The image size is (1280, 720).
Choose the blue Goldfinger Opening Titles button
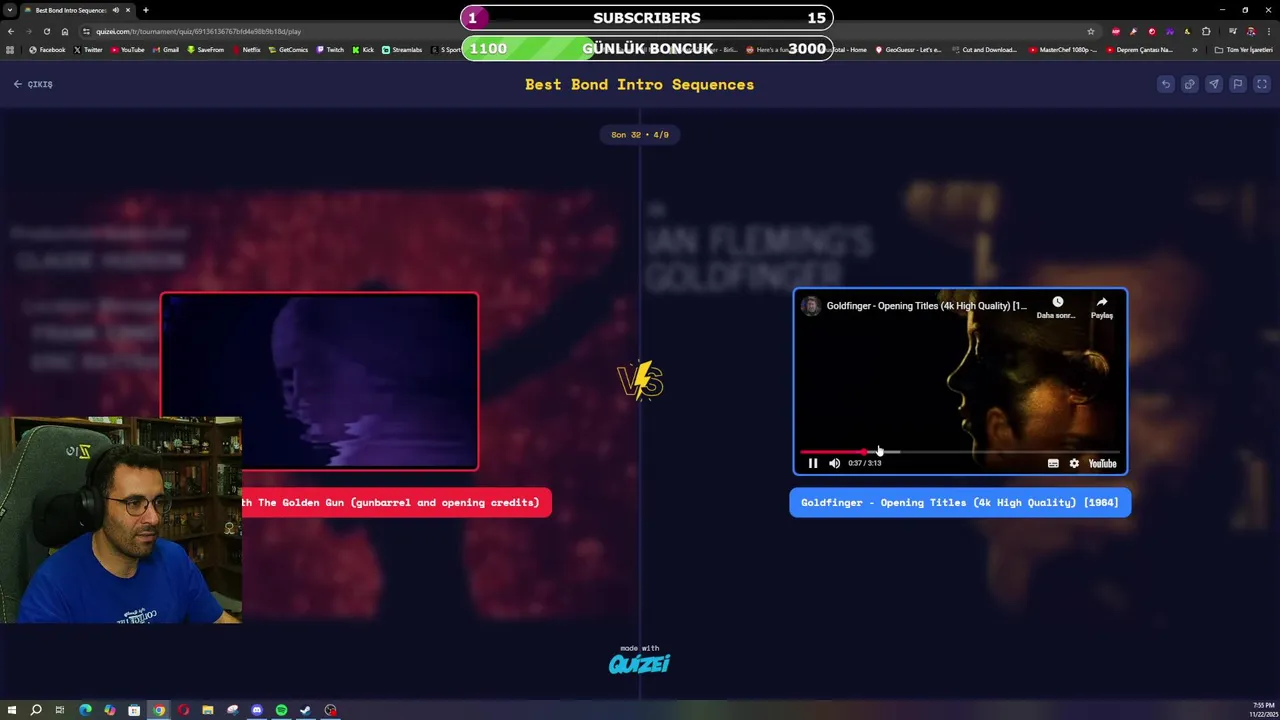click(960, 502)
